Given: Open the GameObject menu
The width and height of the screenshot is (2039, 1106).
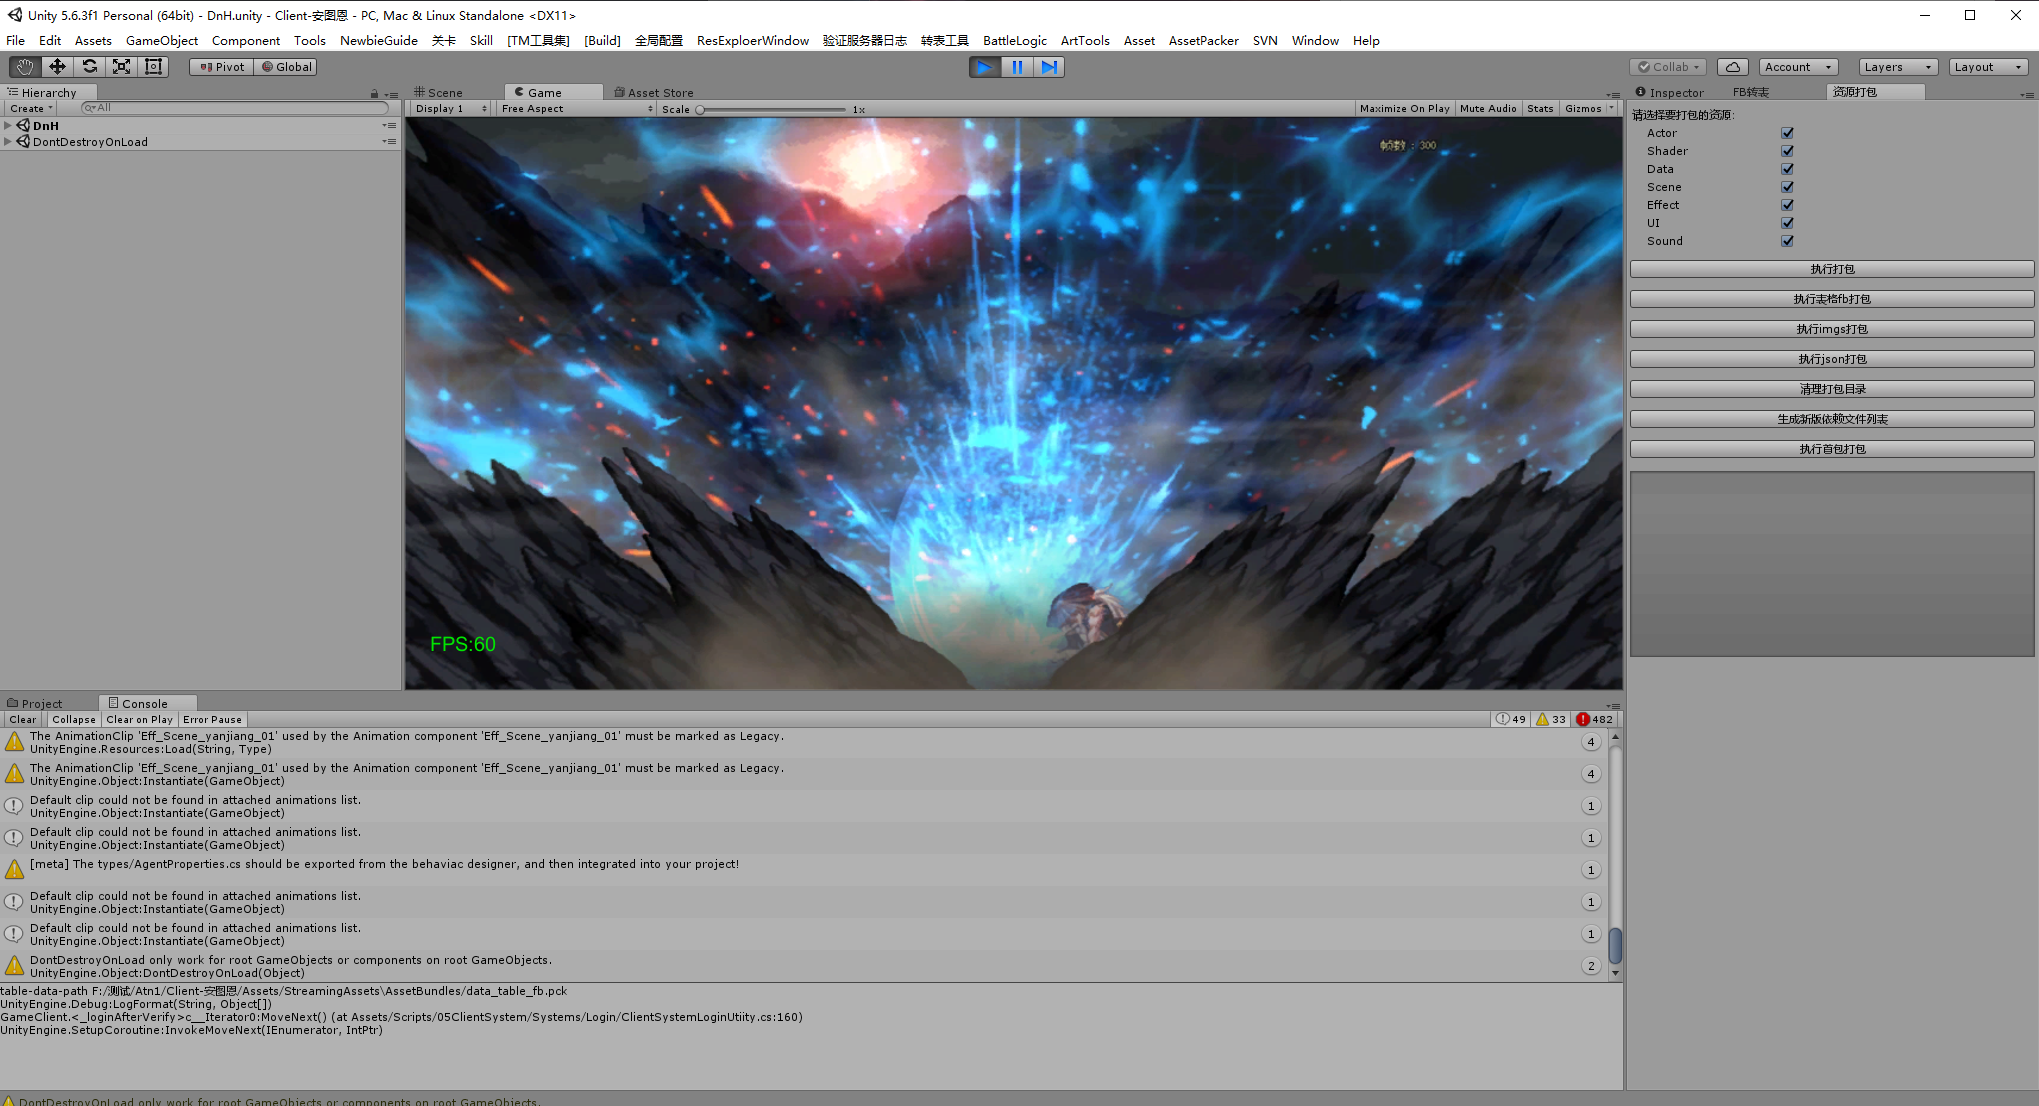Looking at the screenshot, I should point(162,41).
